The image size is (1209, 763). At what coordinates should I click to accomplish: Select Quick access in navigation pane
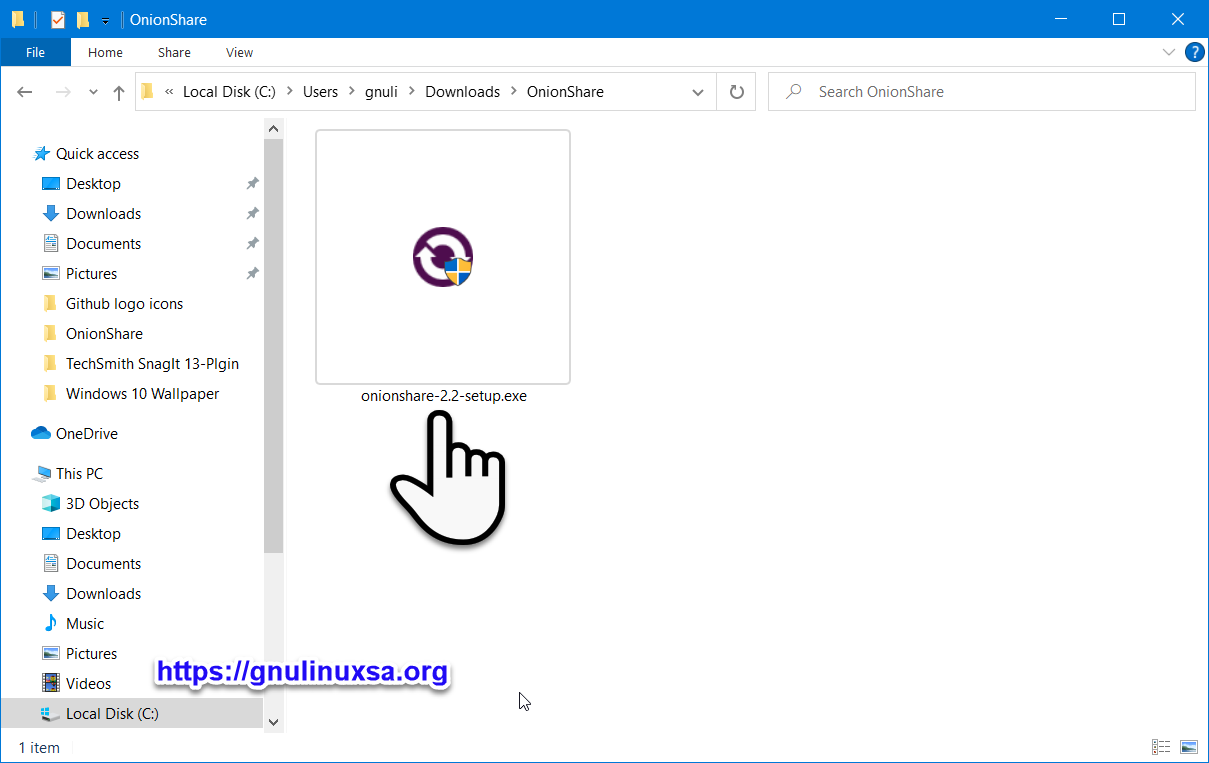97,154
